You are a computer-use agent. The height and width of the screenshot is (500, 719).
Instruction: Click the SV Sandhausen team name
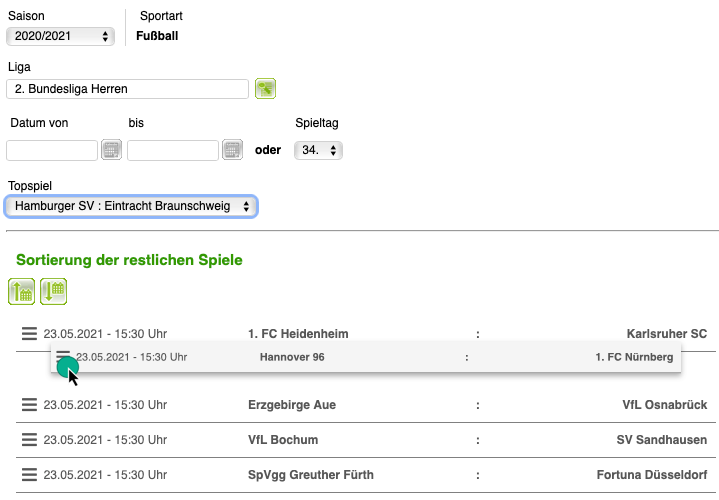[662, 439]
